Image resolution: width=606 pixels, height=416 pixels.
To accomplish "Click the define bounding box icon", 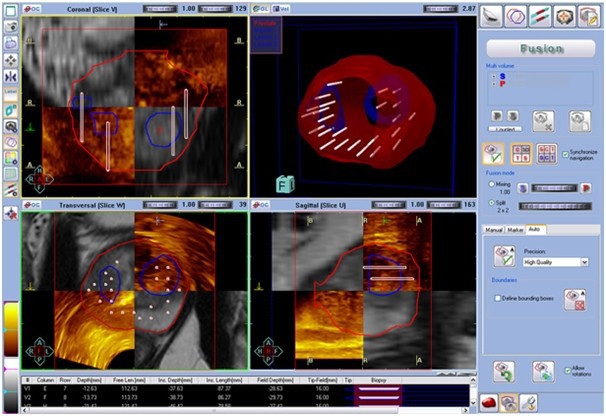I will (575, 298).
